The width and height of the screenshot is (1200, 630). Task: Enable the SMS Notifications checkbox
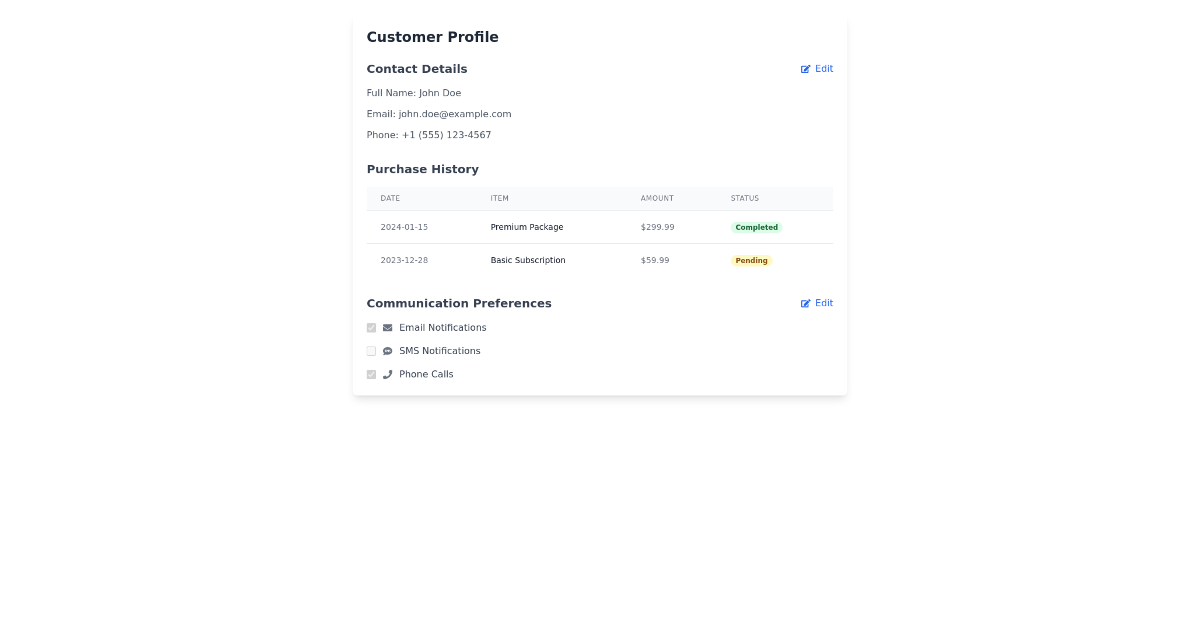(371, 351)
